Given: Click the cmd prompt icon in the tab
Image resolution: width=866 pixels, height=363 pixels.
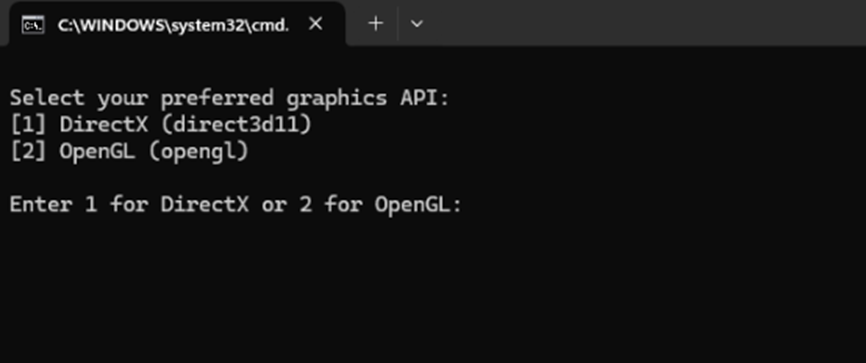Looking at the screenshot, I should [33, 24].
